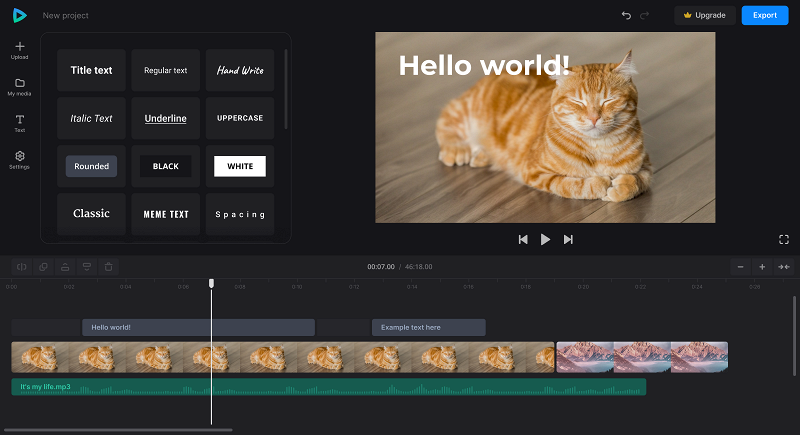800x435 pixels.
Task: Skip to next clip
Action: (x=568, y=240)
